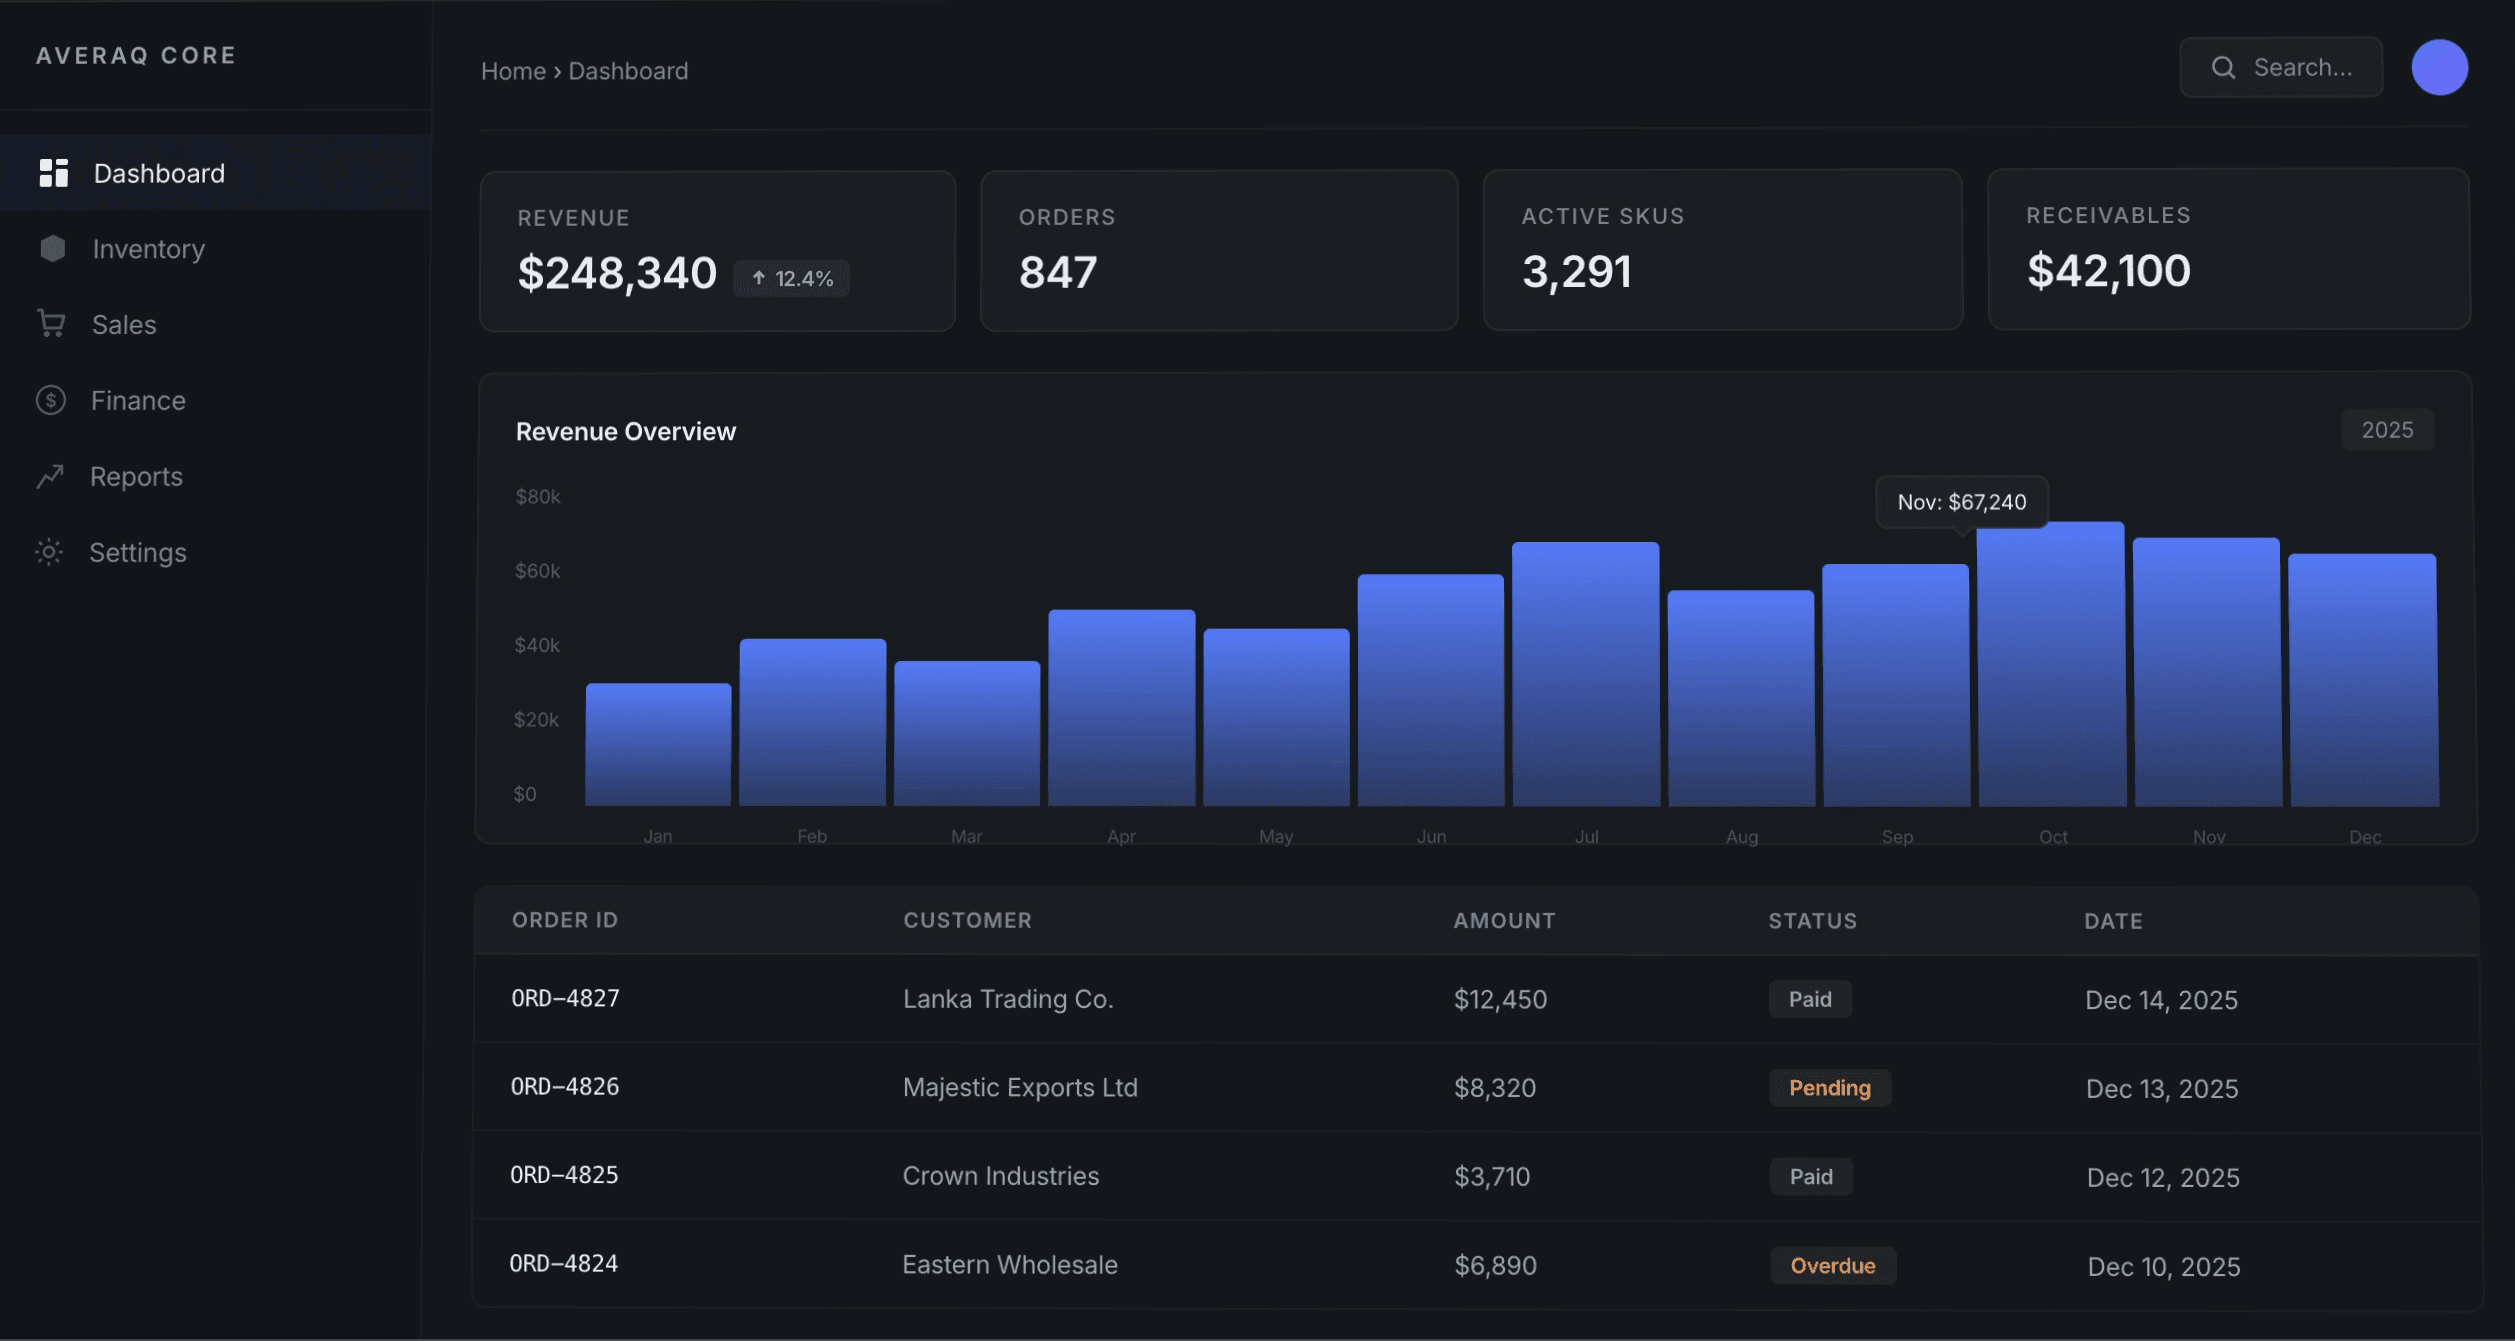The image size is (2515, 1341).
Task: Open order ORD-4827
Action: pyautogui.click(x=565, y=998)
